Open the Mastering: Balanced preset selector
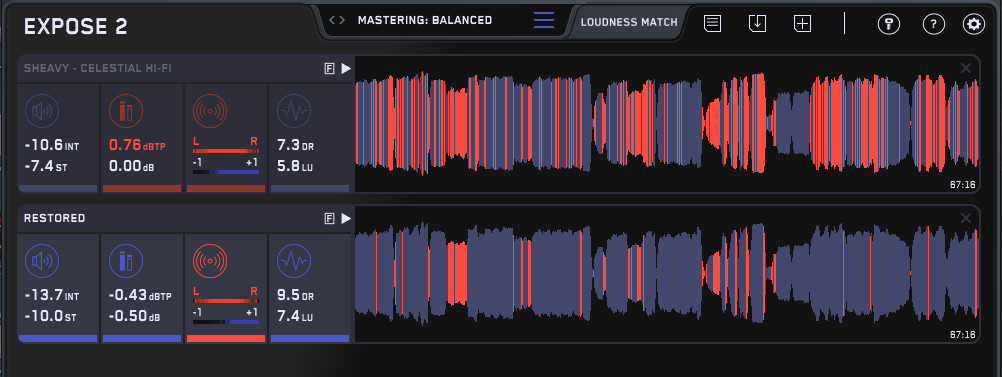This screenshot has height=377, width=1002. coord(425,20)
